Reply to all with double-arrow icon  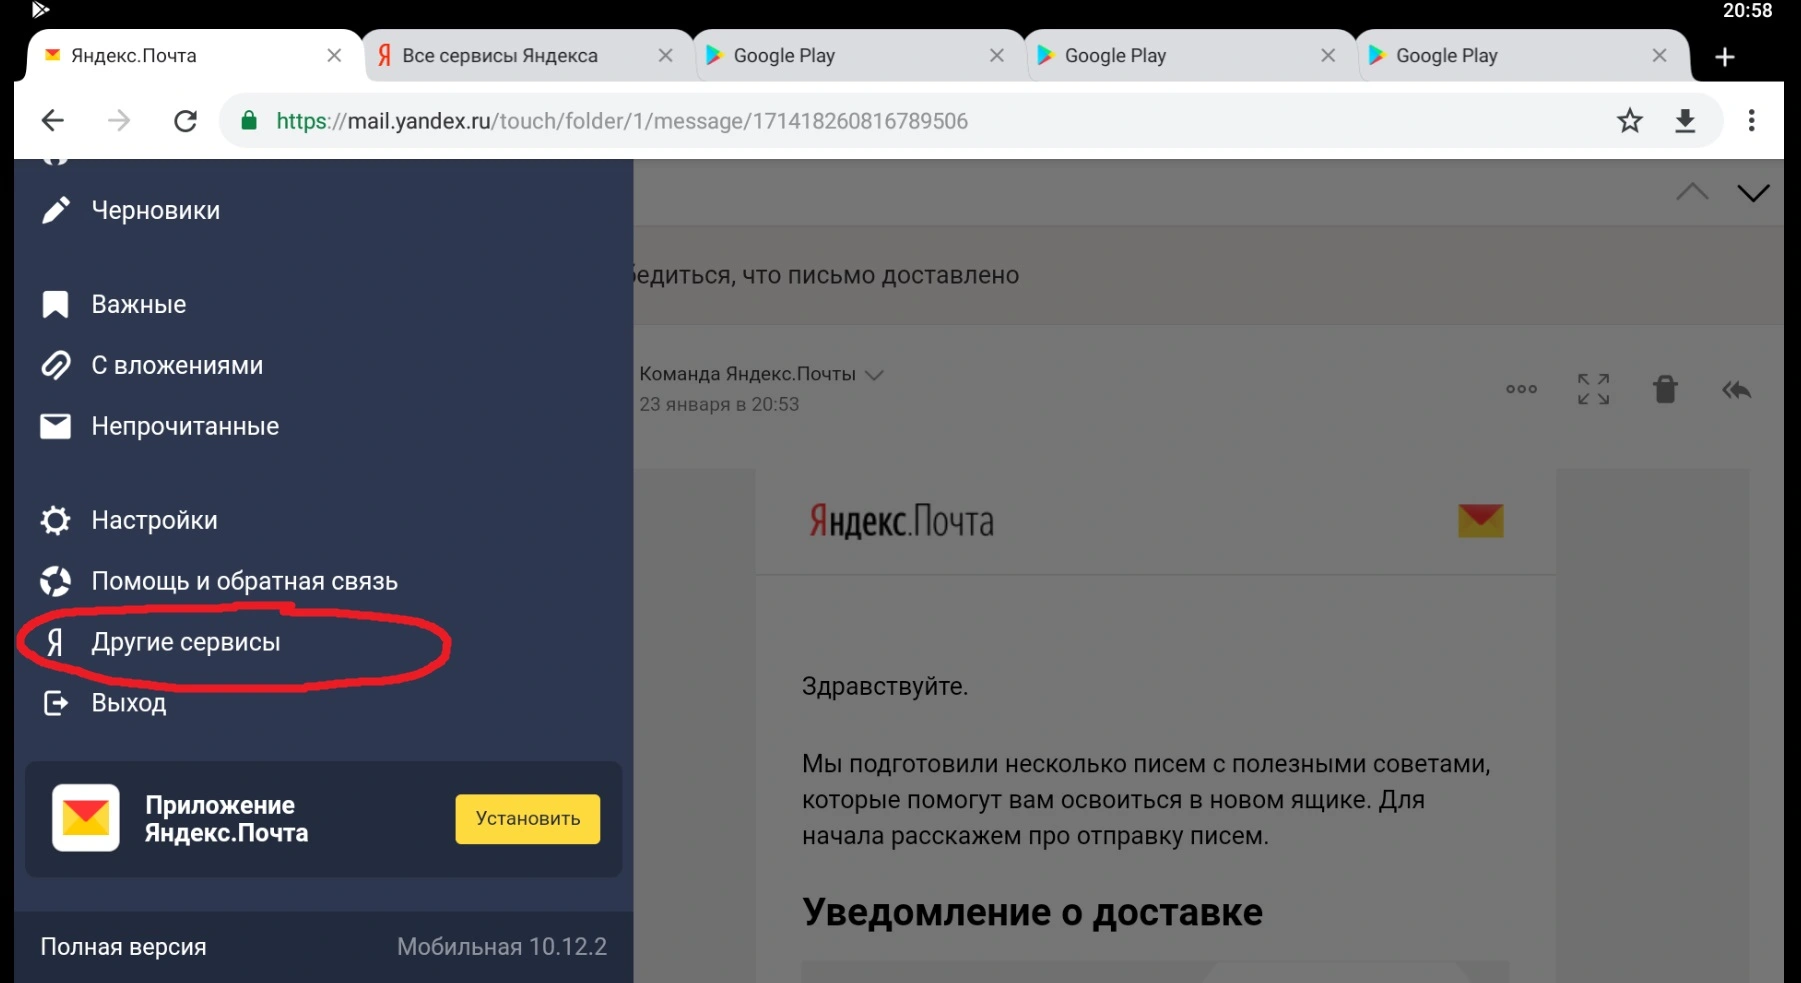[x=1737, y=389]
